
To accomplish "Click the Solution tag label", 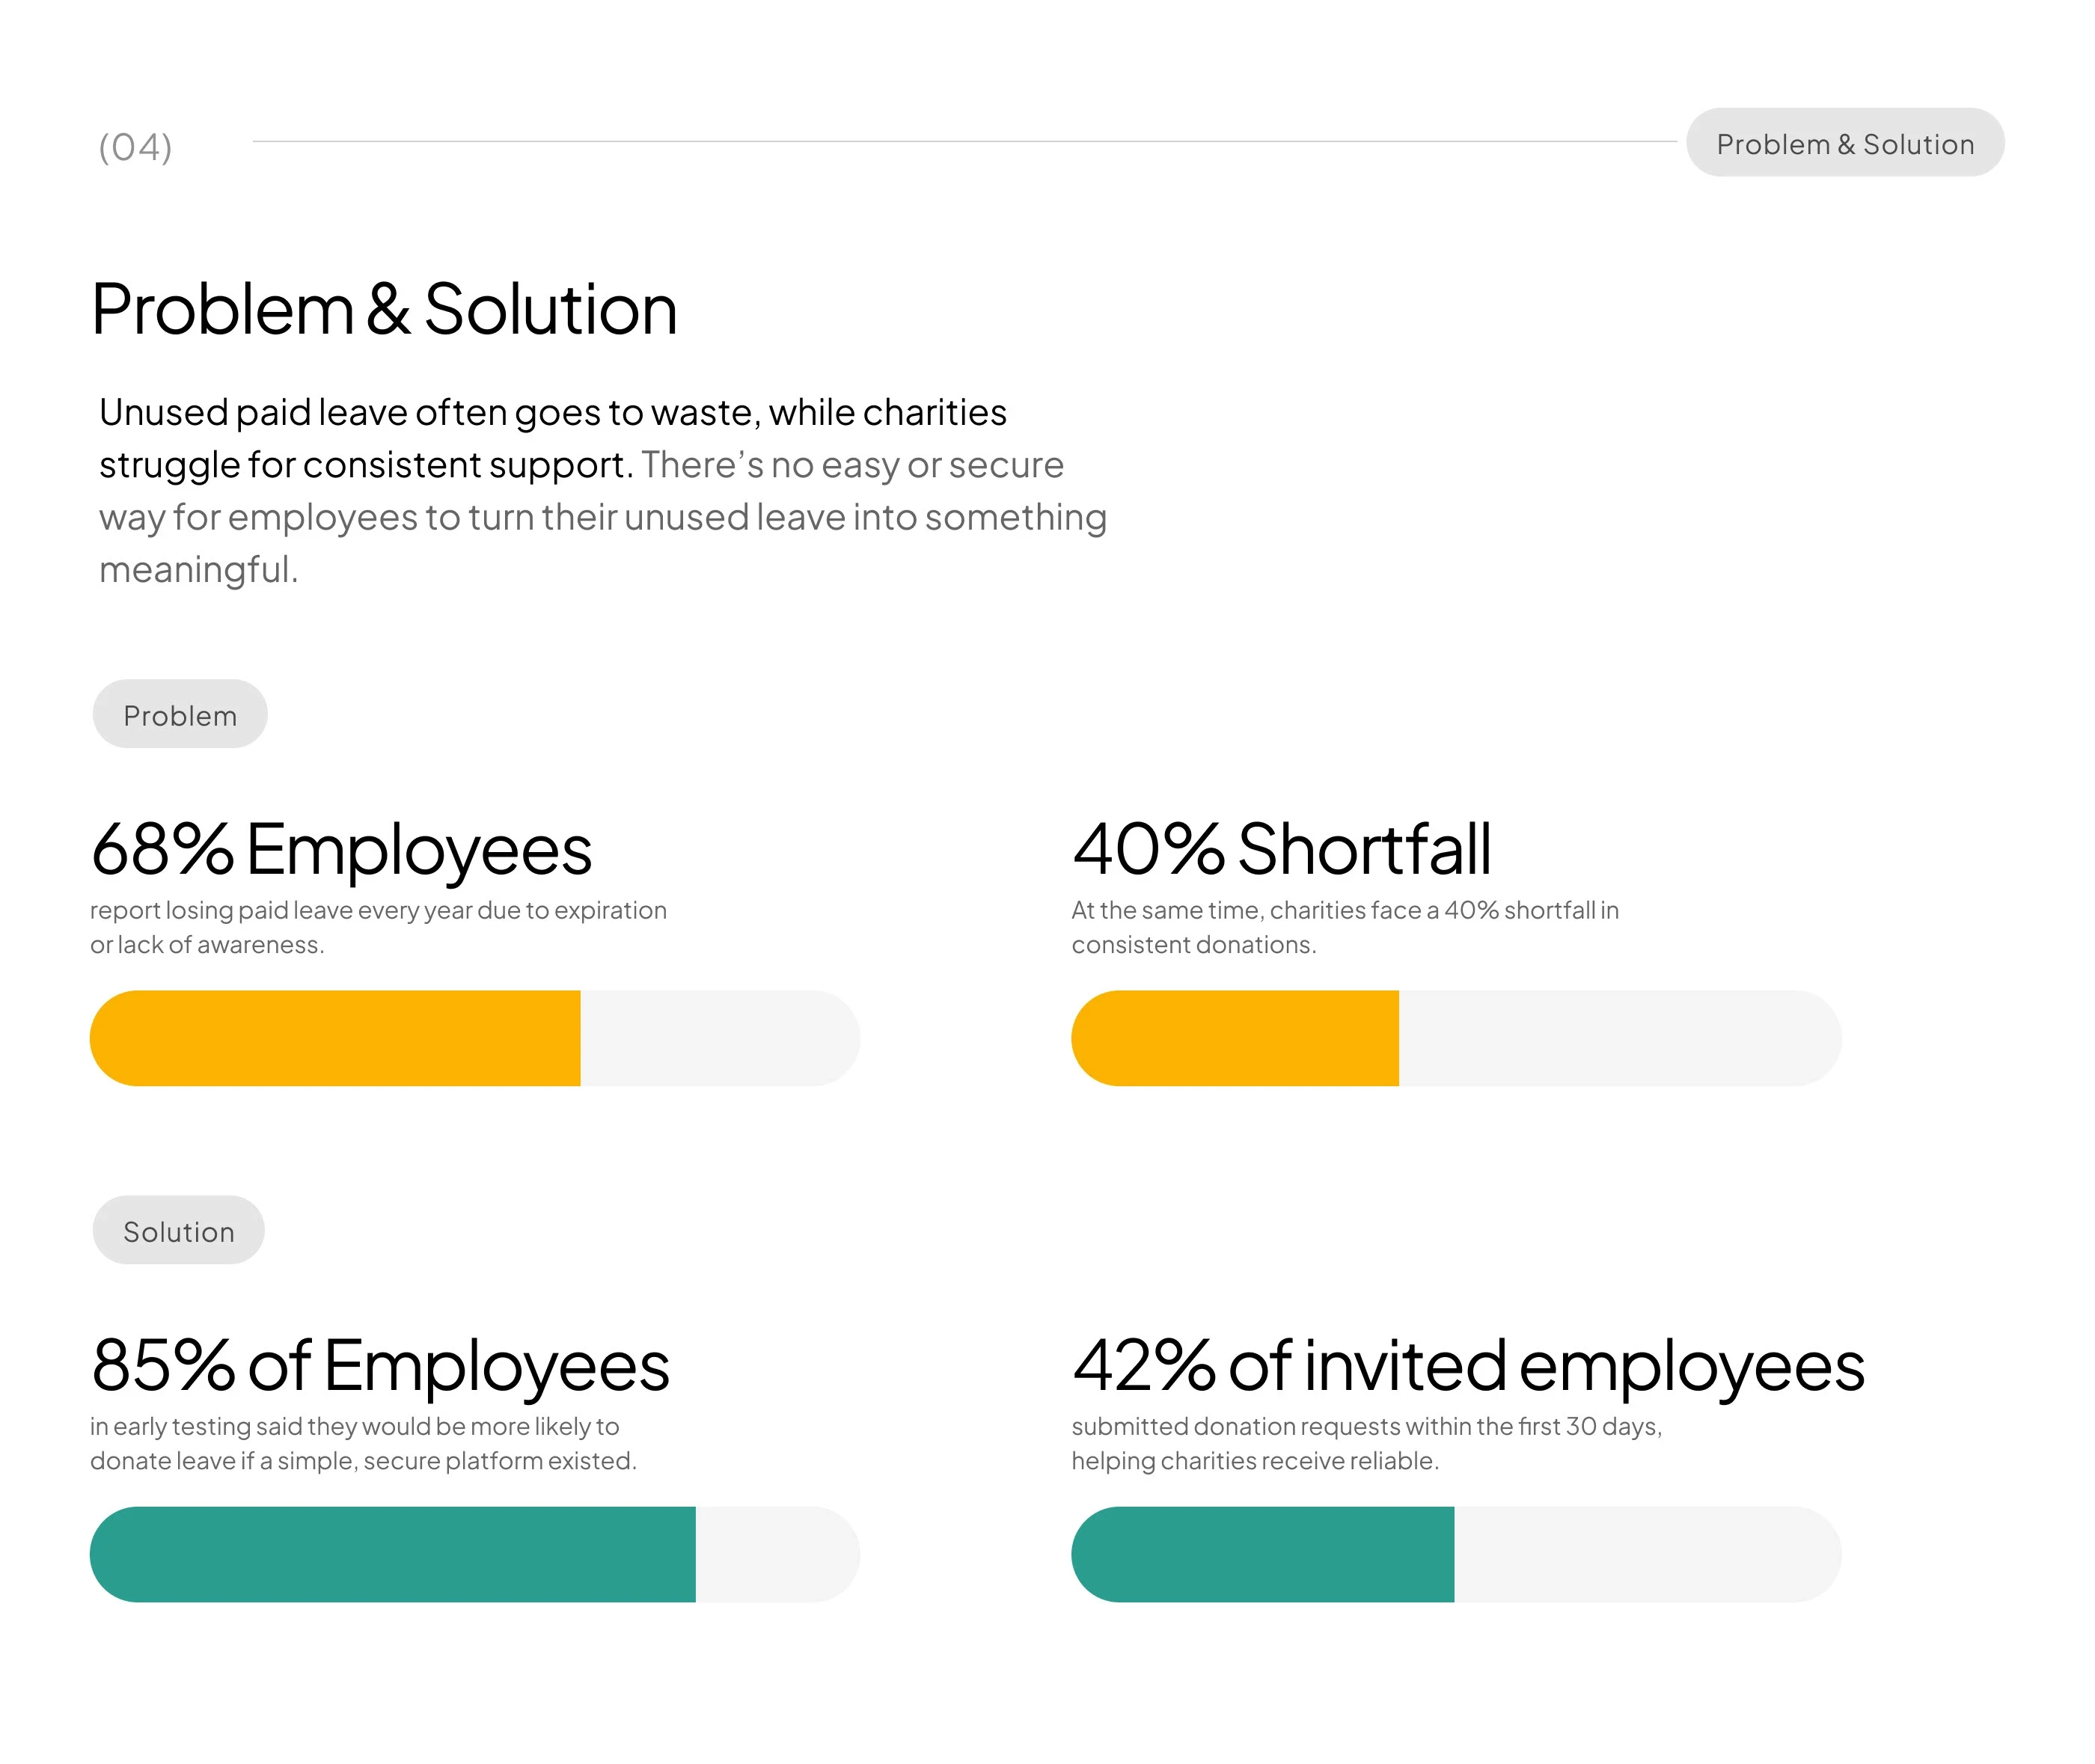I will (179, 1231).
